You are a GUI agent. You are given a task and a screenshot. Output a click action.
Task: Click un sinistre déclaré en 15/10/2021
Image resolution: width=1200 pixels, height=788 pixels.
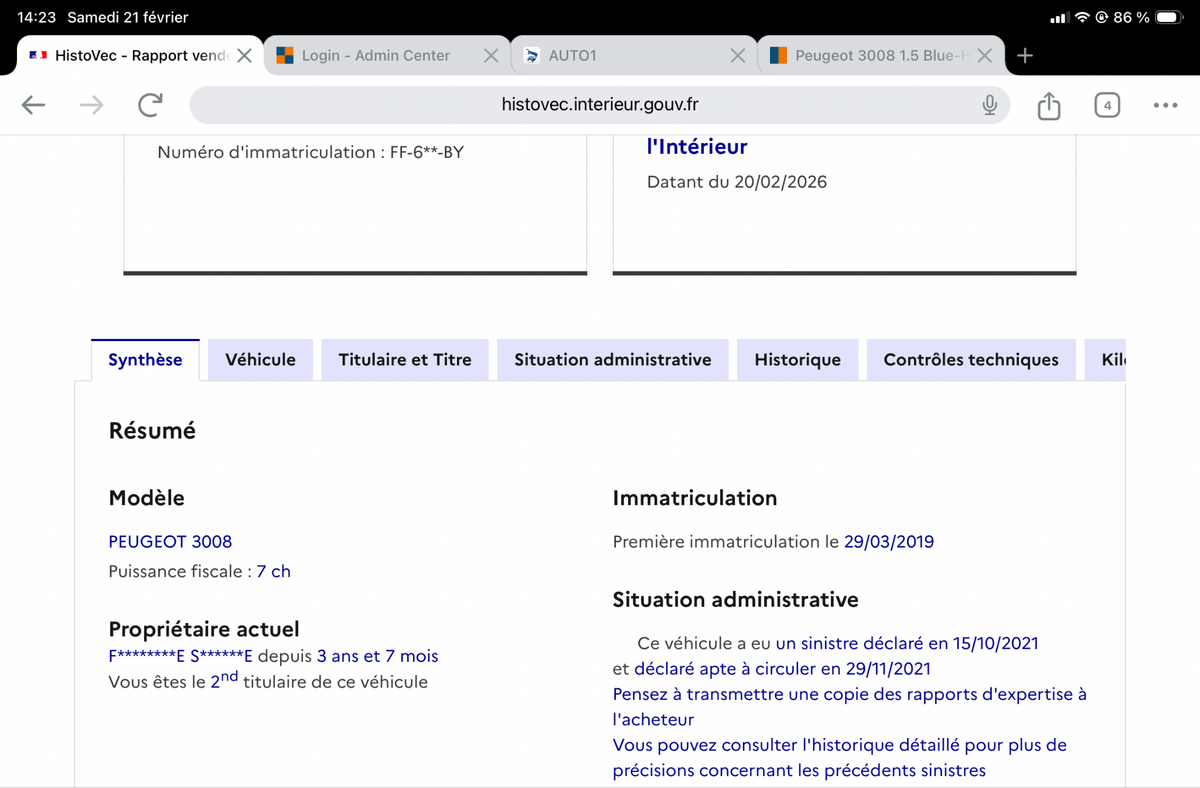click(x=907, y=643)
